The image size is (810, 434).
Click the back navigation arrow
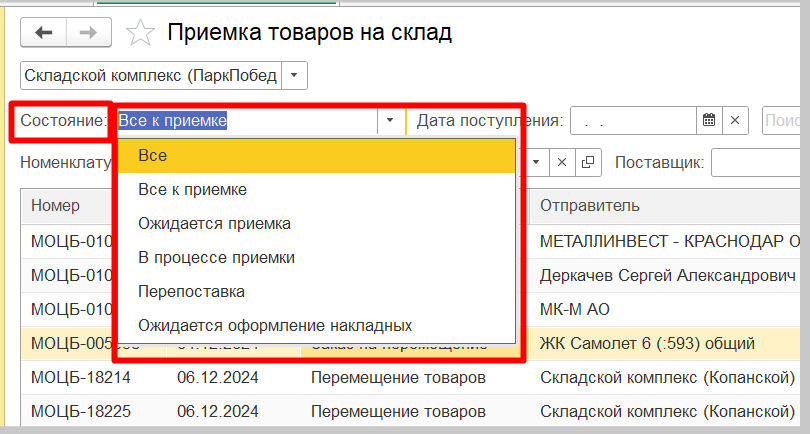44,33
